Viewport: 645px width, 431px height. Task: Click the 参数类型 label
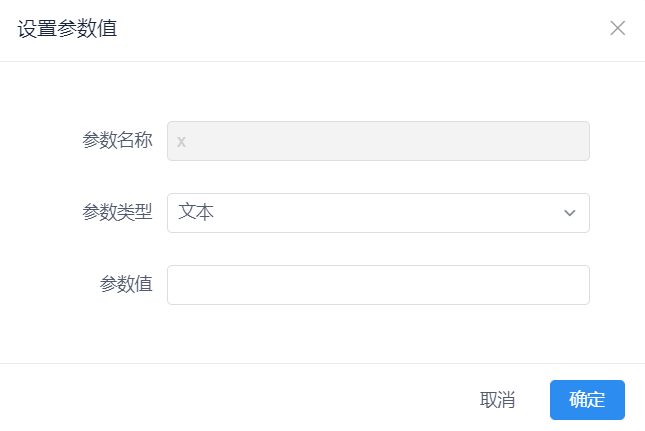point(117,213)
